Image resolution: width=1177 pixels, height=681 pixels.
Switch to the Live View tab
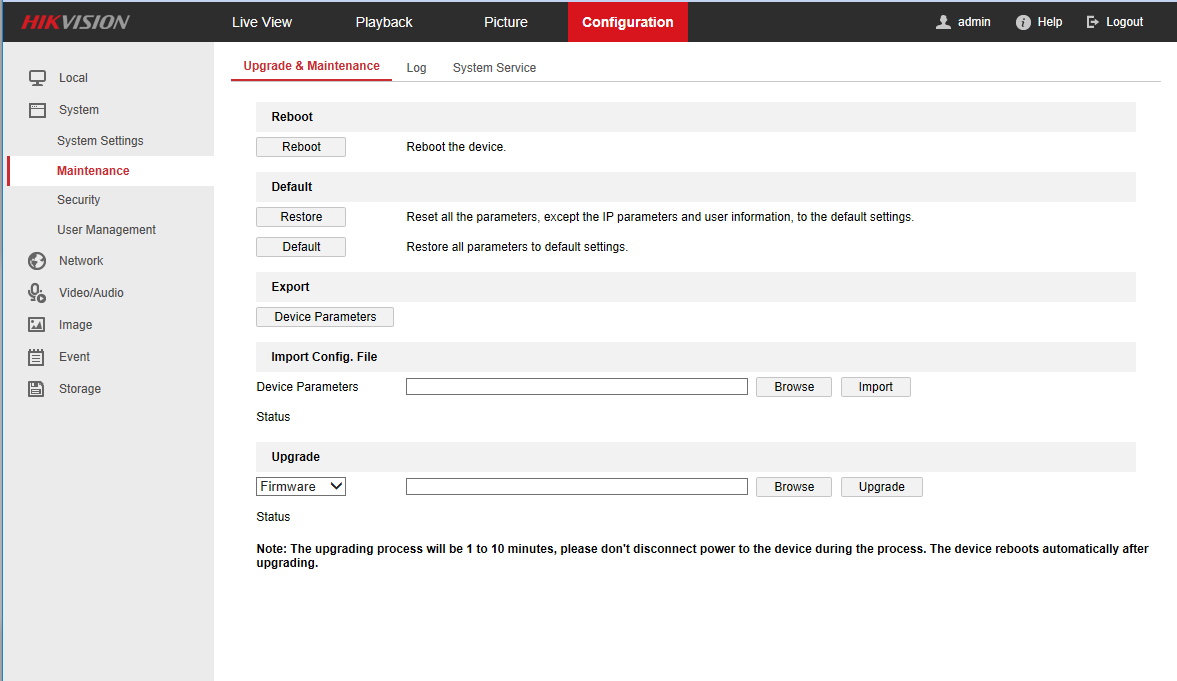click(x=261, y=21)
